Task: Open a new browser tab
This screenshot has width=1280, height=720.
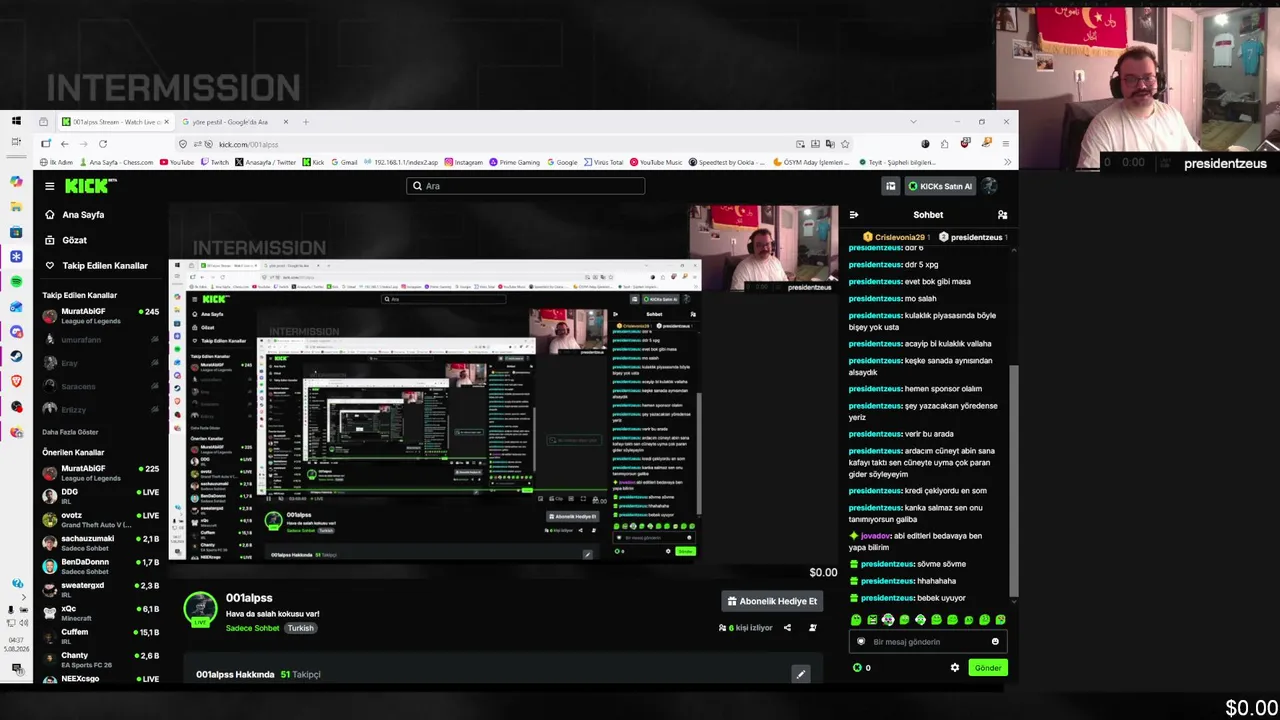Action: (306, 122)
